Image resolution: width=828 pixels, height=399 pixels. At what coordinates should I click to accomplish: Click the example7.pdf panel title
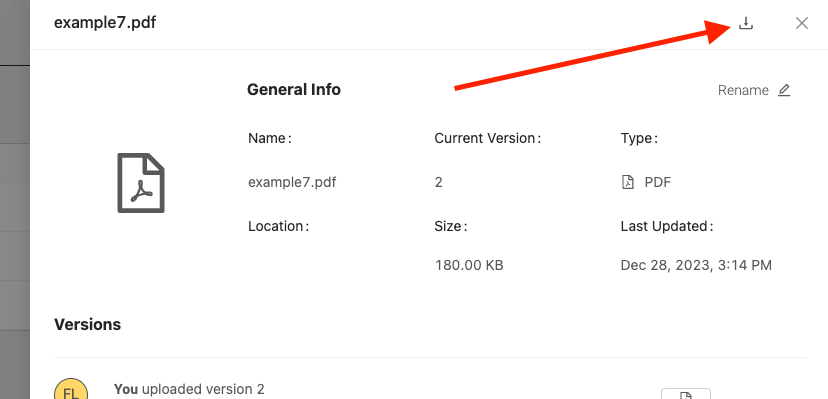(x=105, y=23)
